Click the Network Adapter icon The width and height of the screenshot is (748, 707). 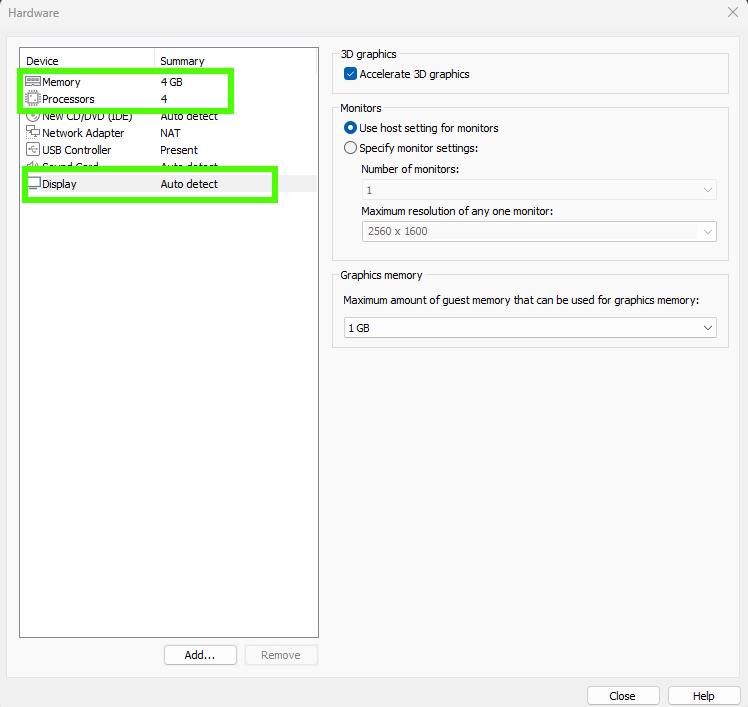[x=32, y=132]
